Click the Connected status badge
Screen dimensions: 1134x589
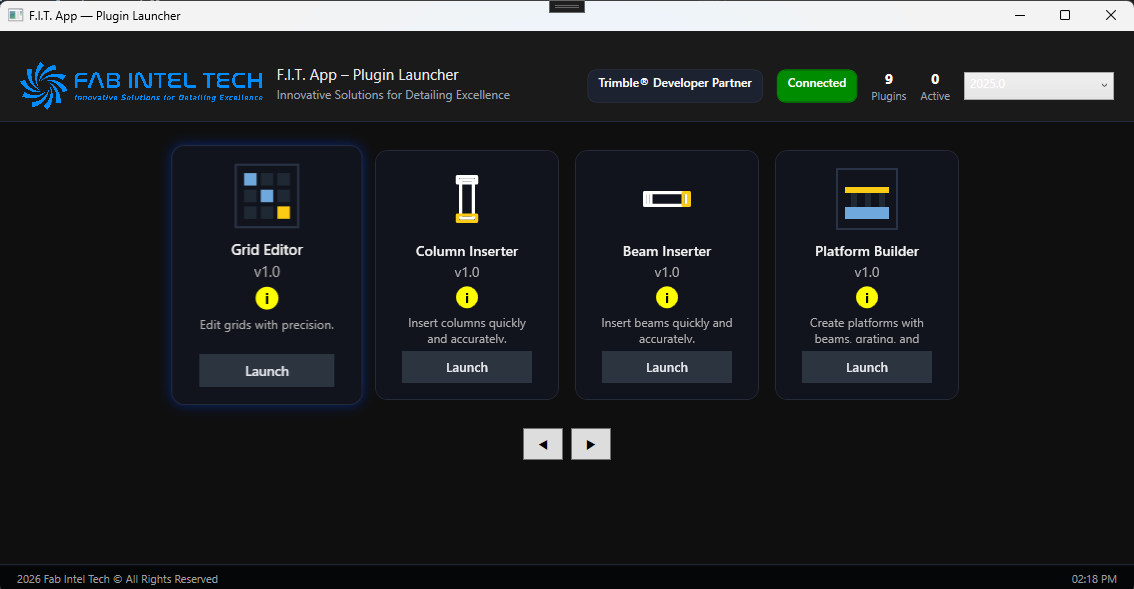[817, 85]
